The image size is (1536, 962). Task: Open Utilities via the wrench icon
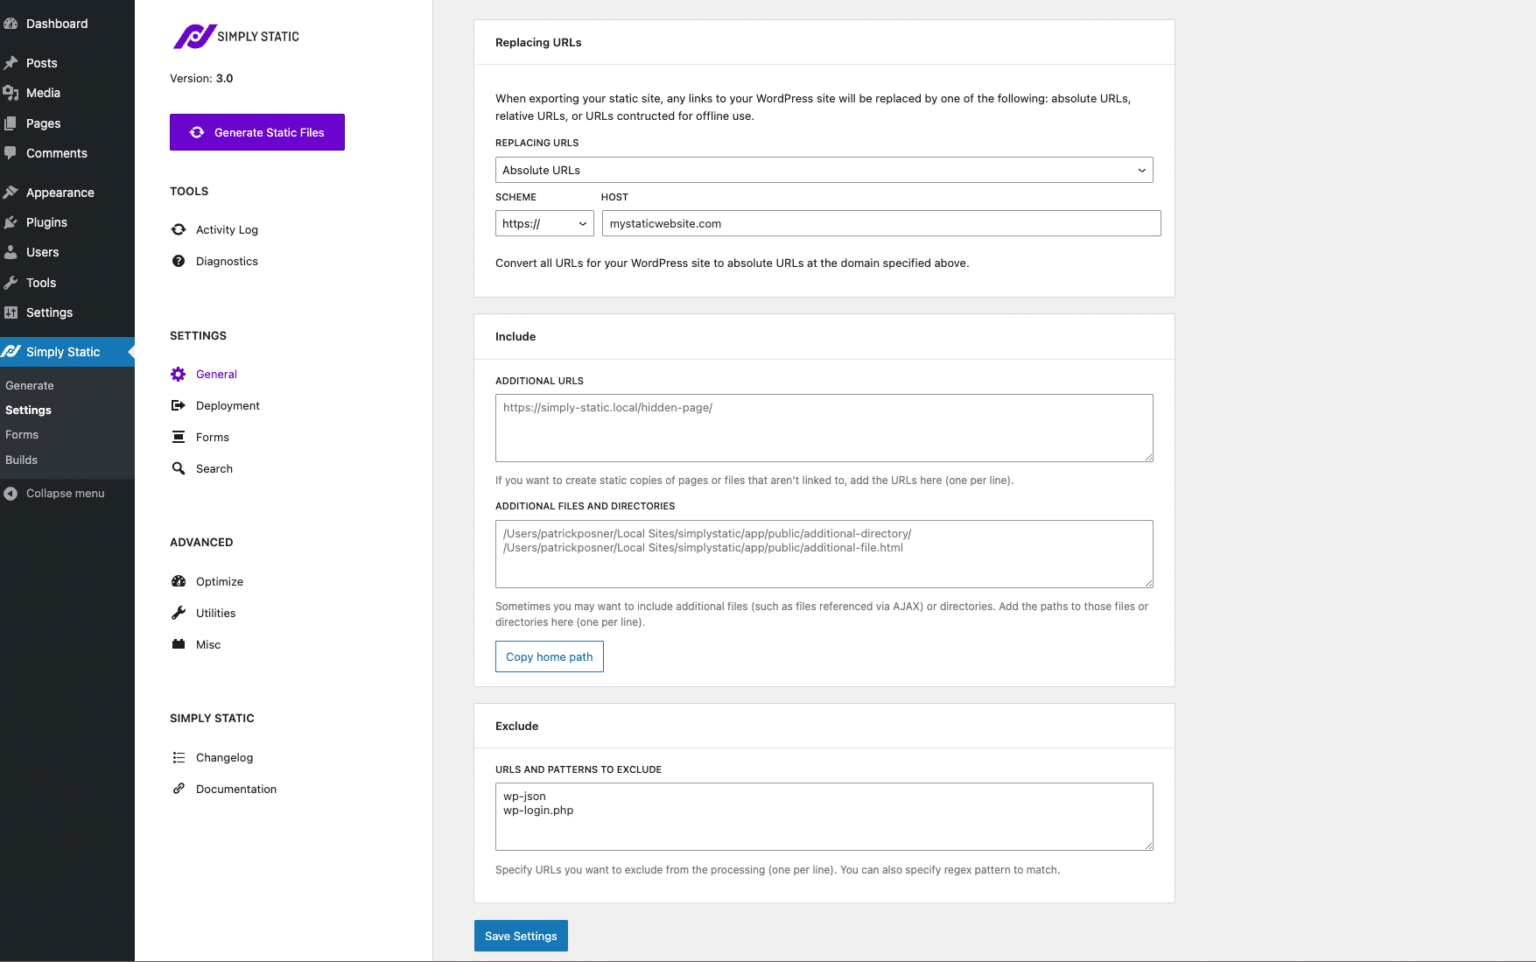tap(178, 613)
